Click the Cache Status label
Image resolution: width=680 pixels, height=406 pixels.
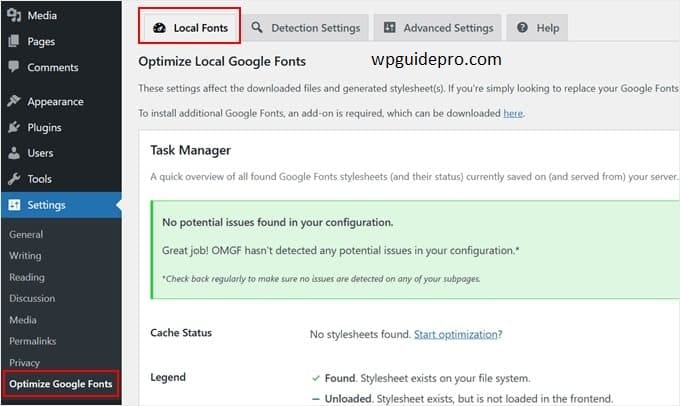pyautogui.click(x=181, y=333)
